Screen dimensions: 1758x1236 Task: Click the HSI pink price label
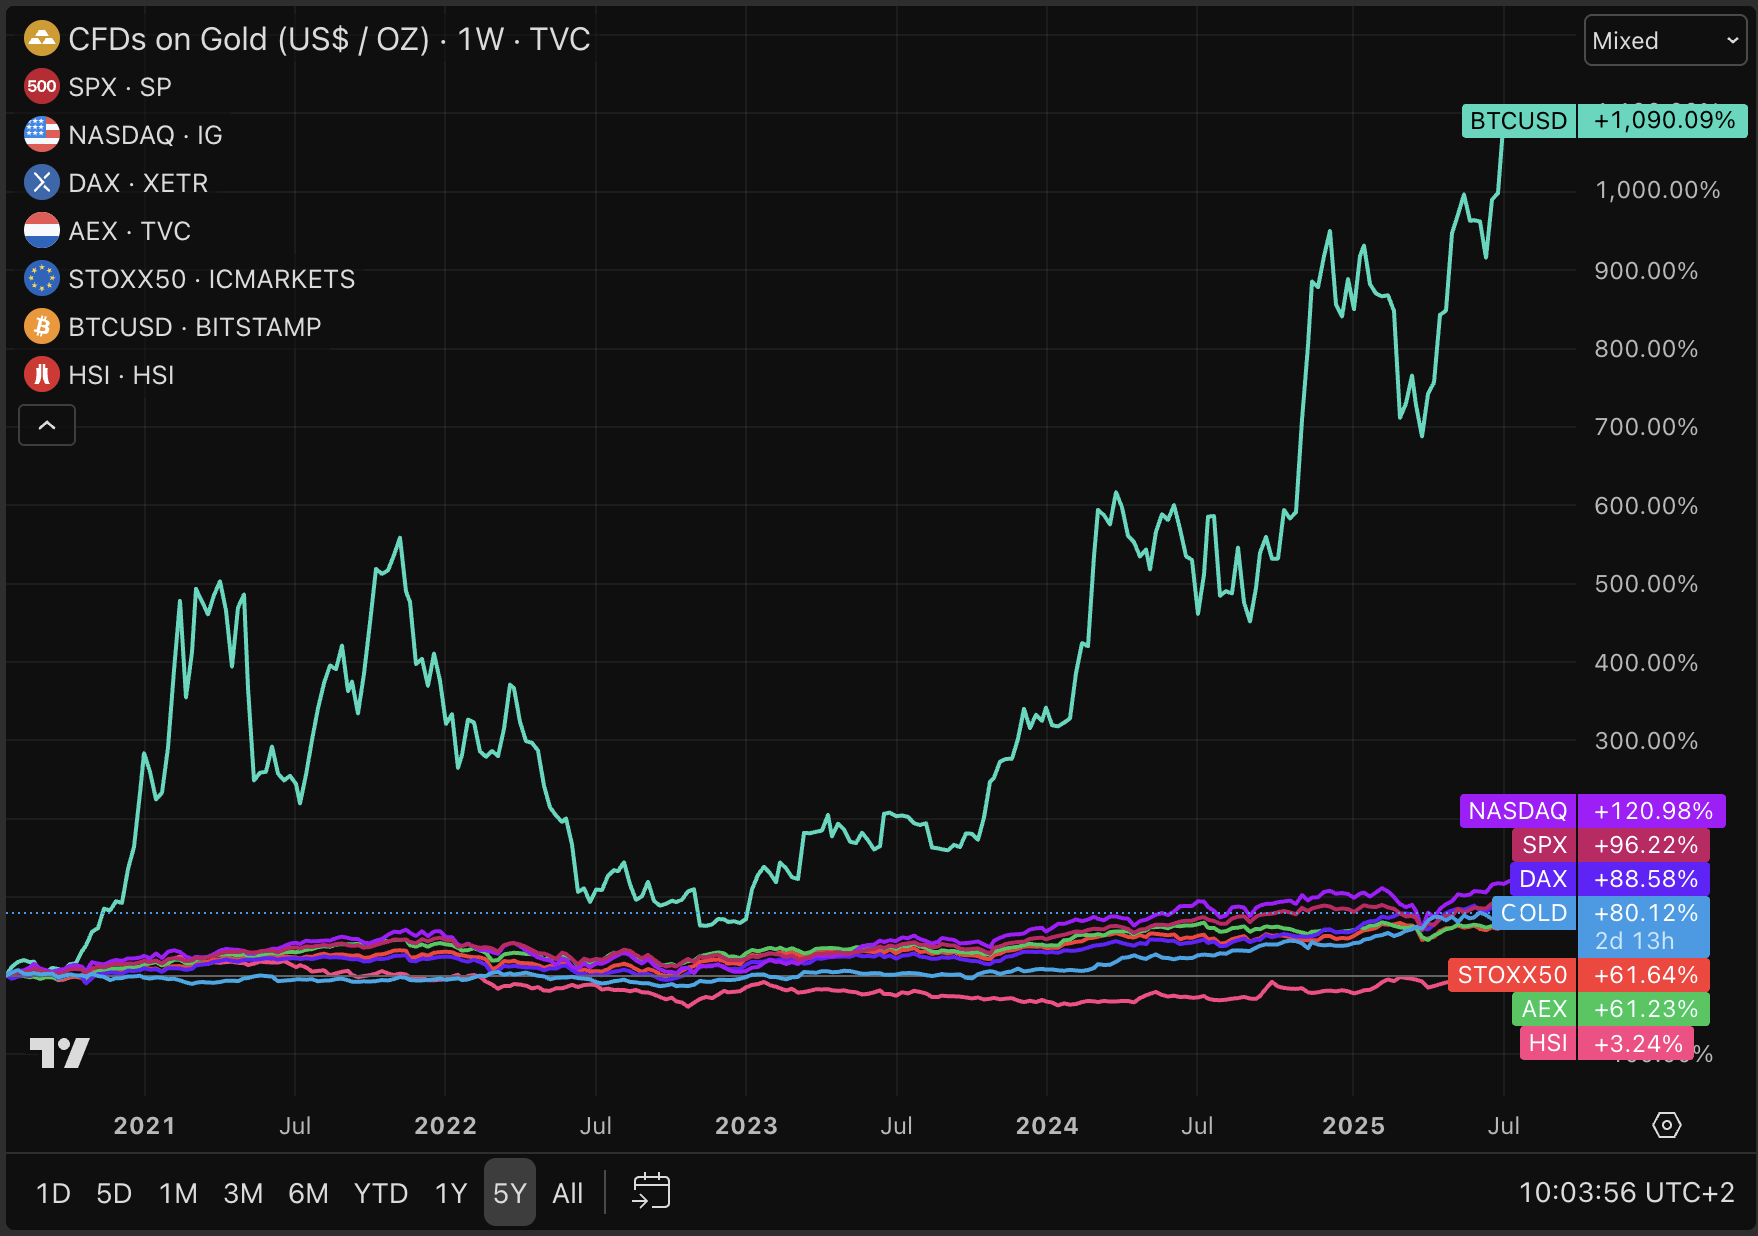[1604, 1044]
